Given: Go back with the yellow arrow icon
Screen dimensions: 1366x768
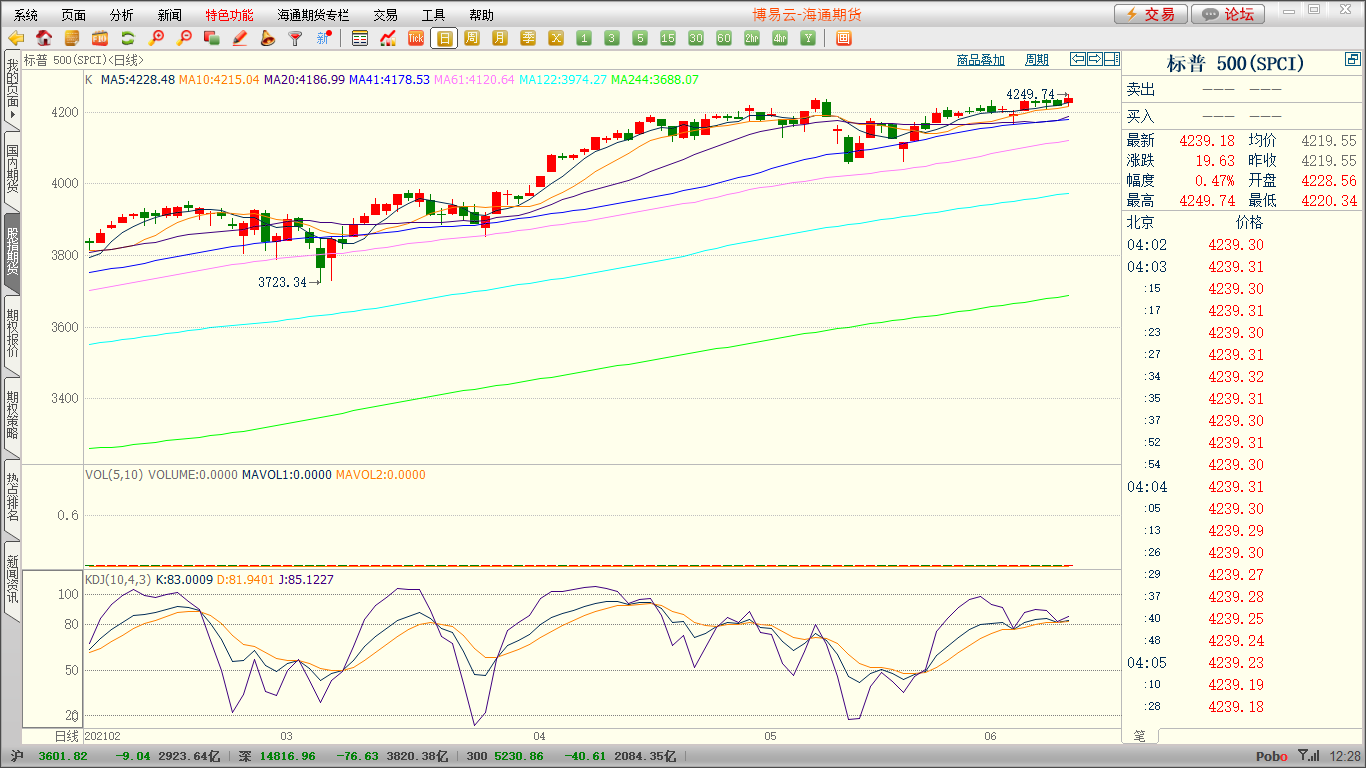Looking at the screenshot, I should point(16,39).
